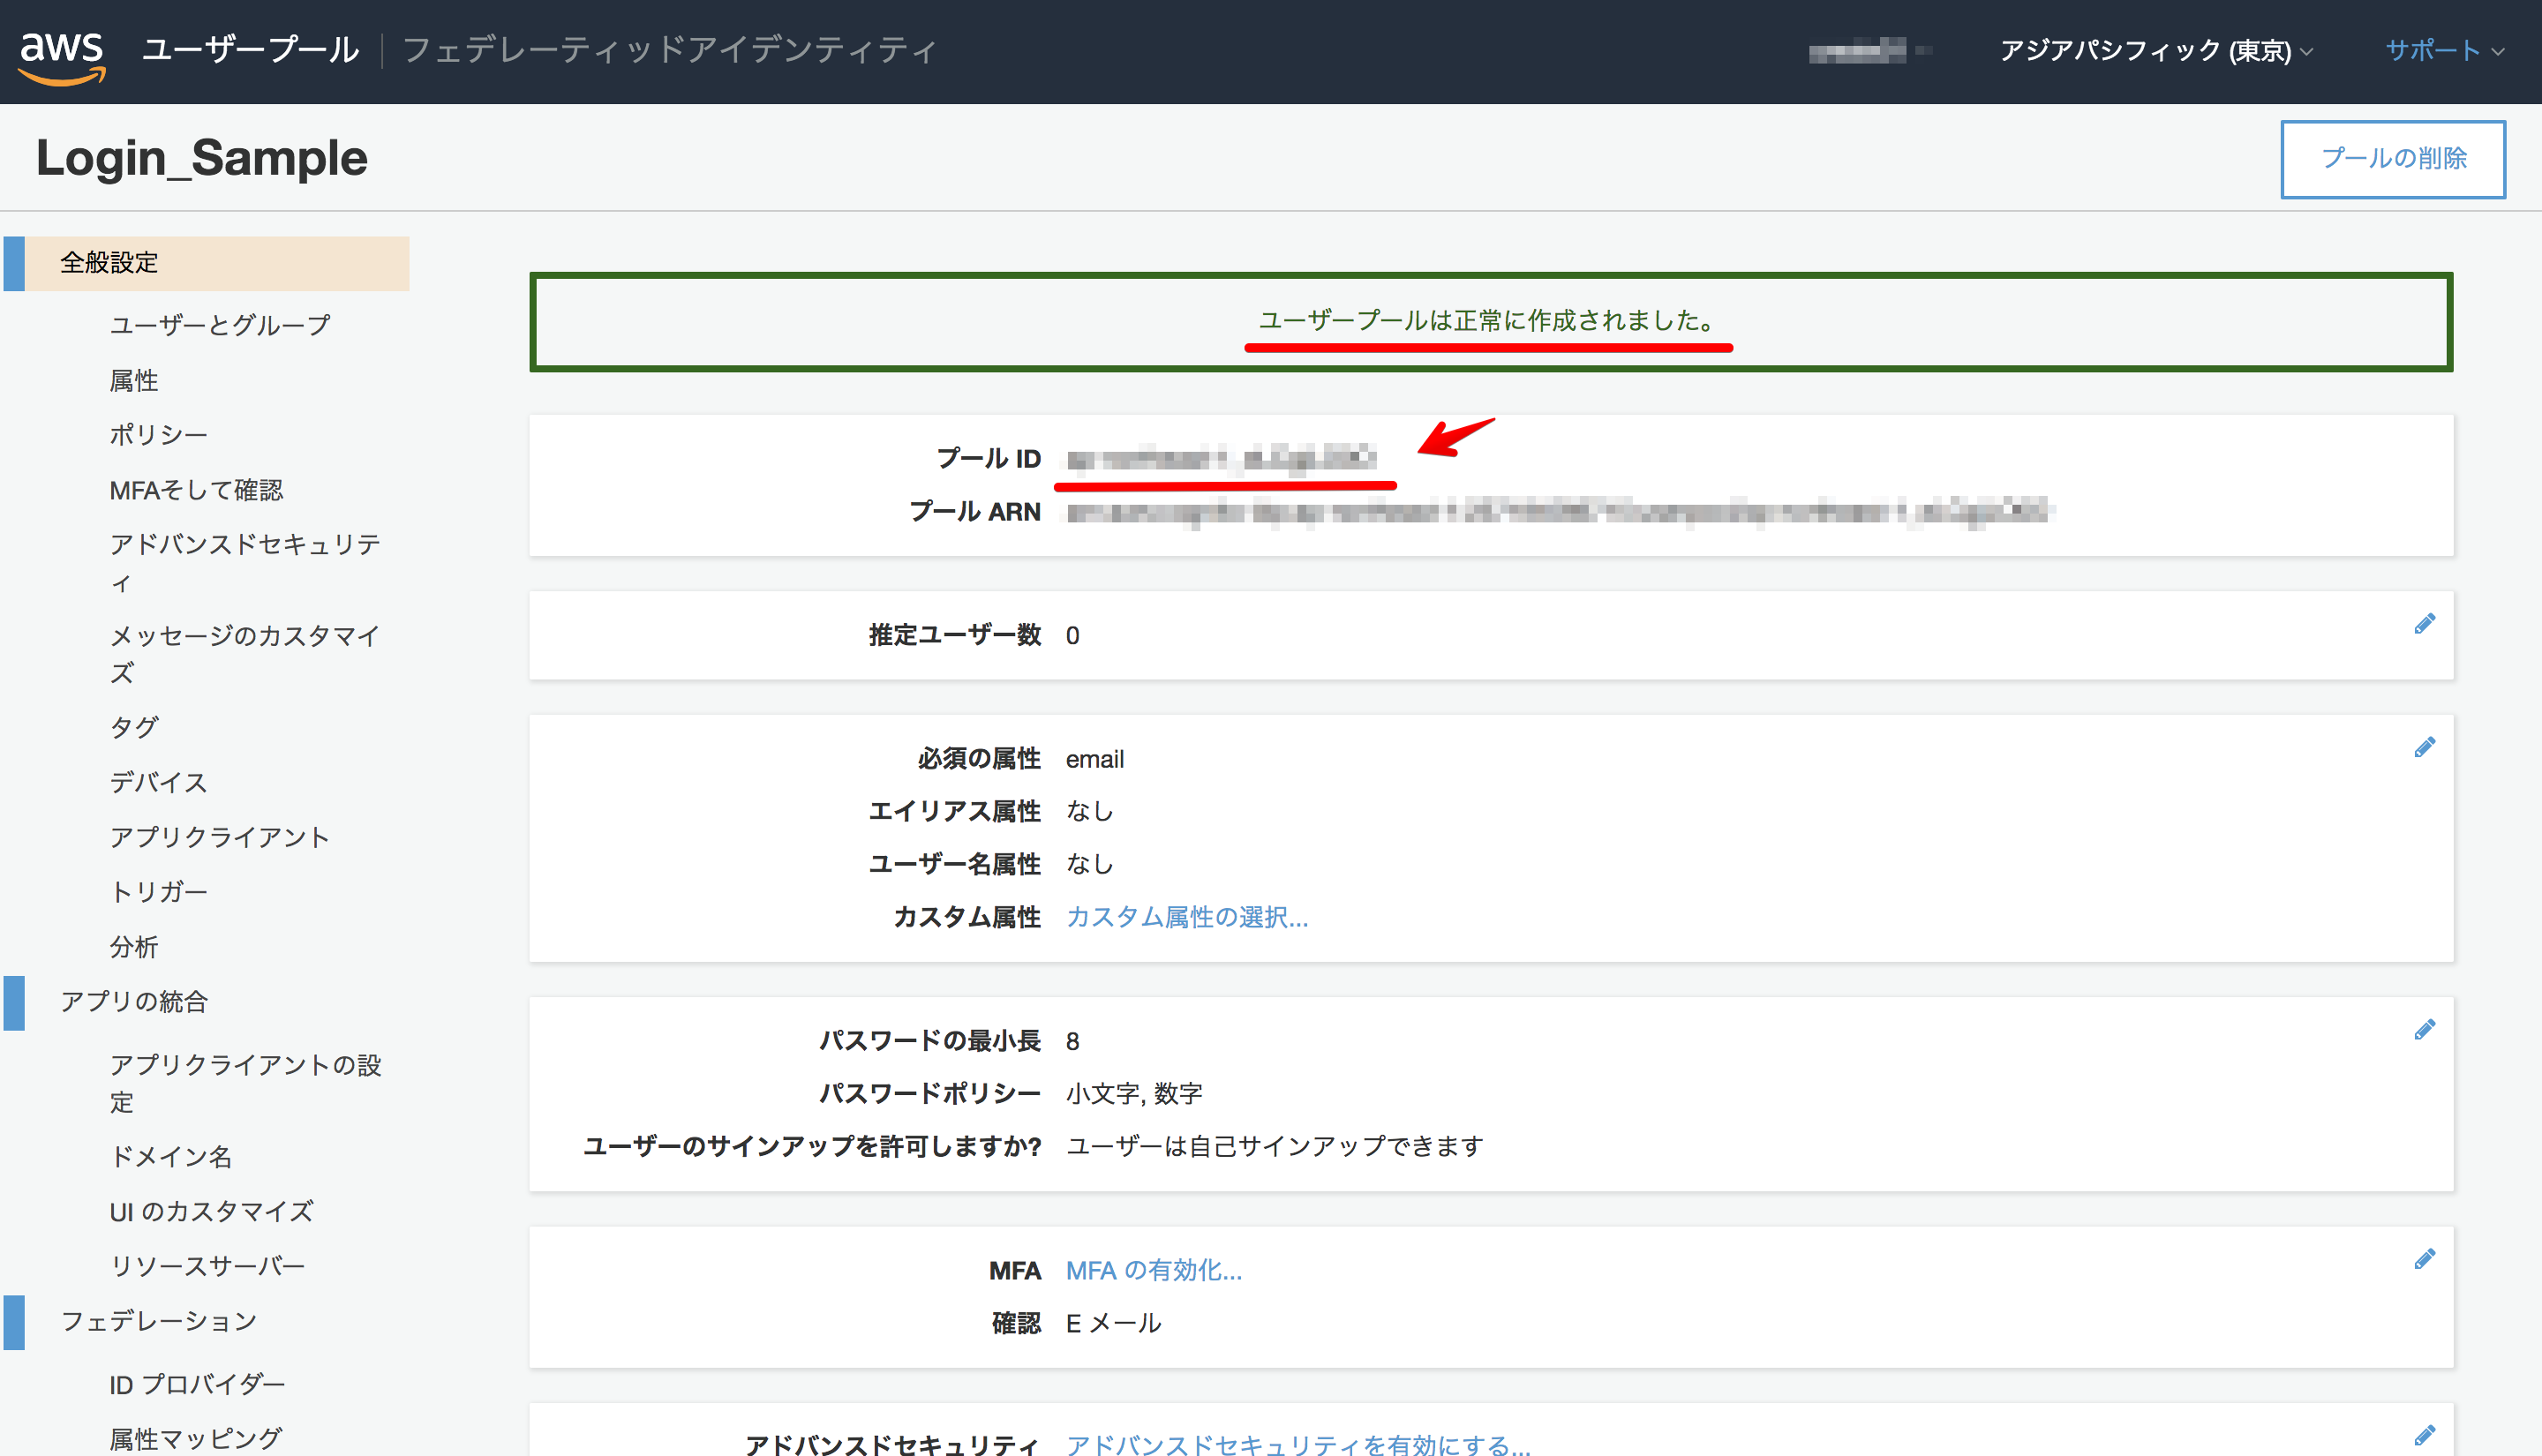The height and width of the screenshot is (1456, 2542).
Task: Click アドバンスドセキュリティを有効にする... link
Action: pyautogui.click(x=1298, y=1445)
